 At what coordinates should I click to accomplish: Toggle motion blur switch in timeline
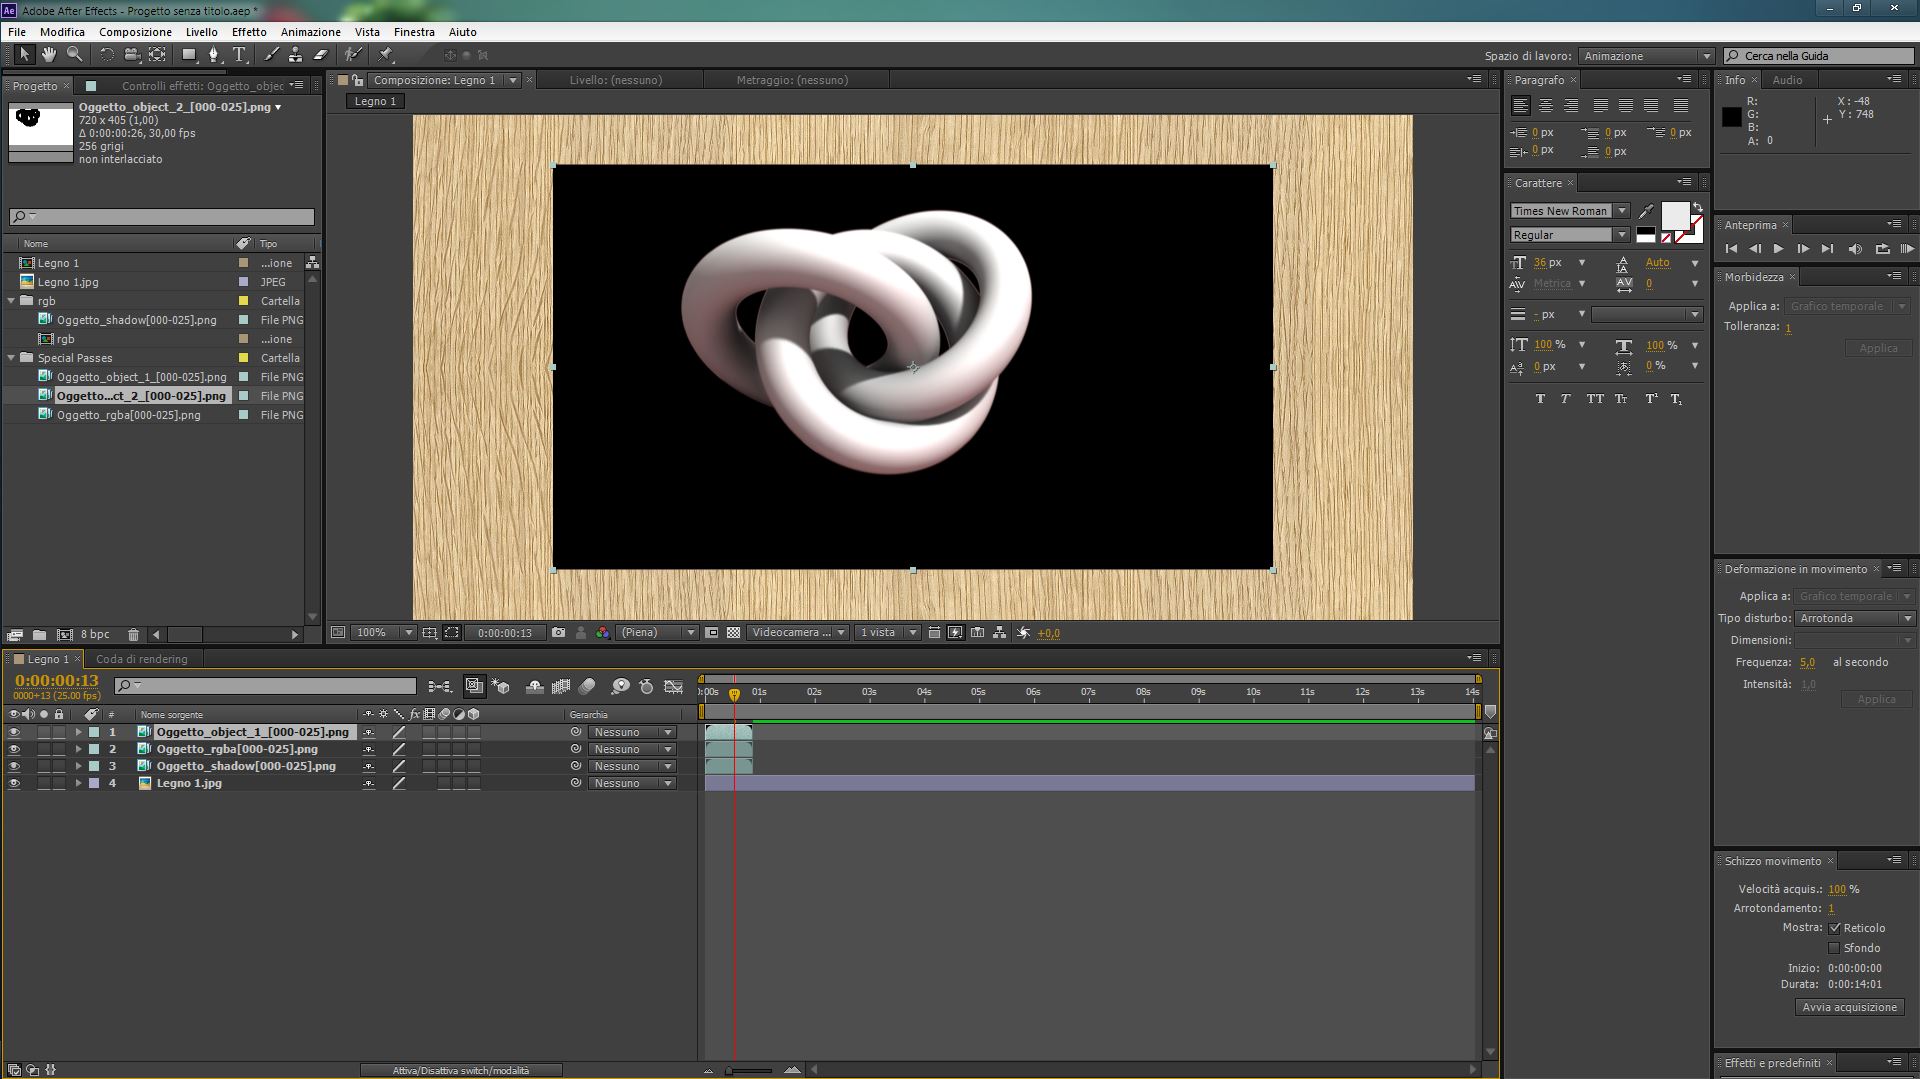(x=587, y=686)
